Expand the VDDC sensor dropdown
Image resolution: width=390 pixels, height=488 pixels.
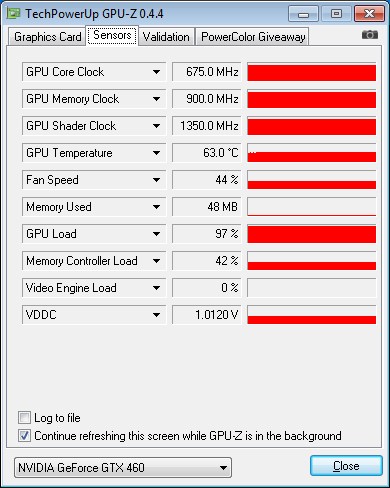(156, 315)
